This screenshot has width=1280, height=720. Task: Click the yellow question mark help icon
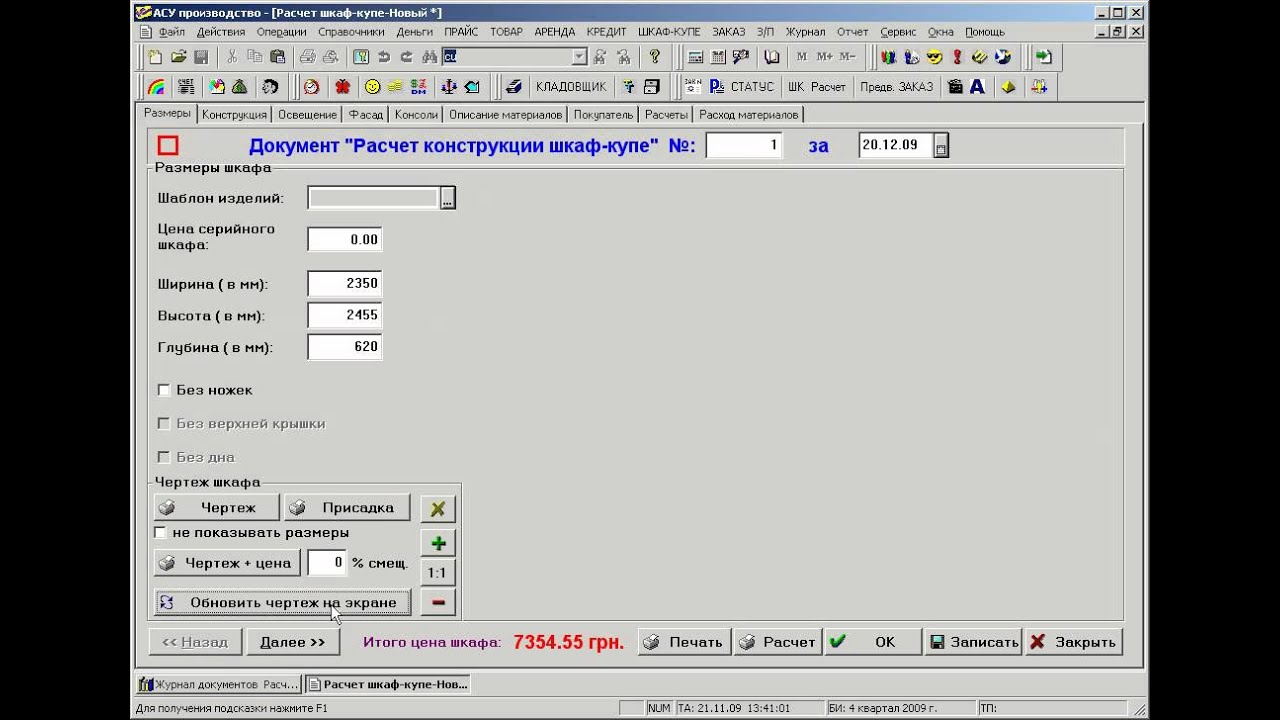[654, 57]
